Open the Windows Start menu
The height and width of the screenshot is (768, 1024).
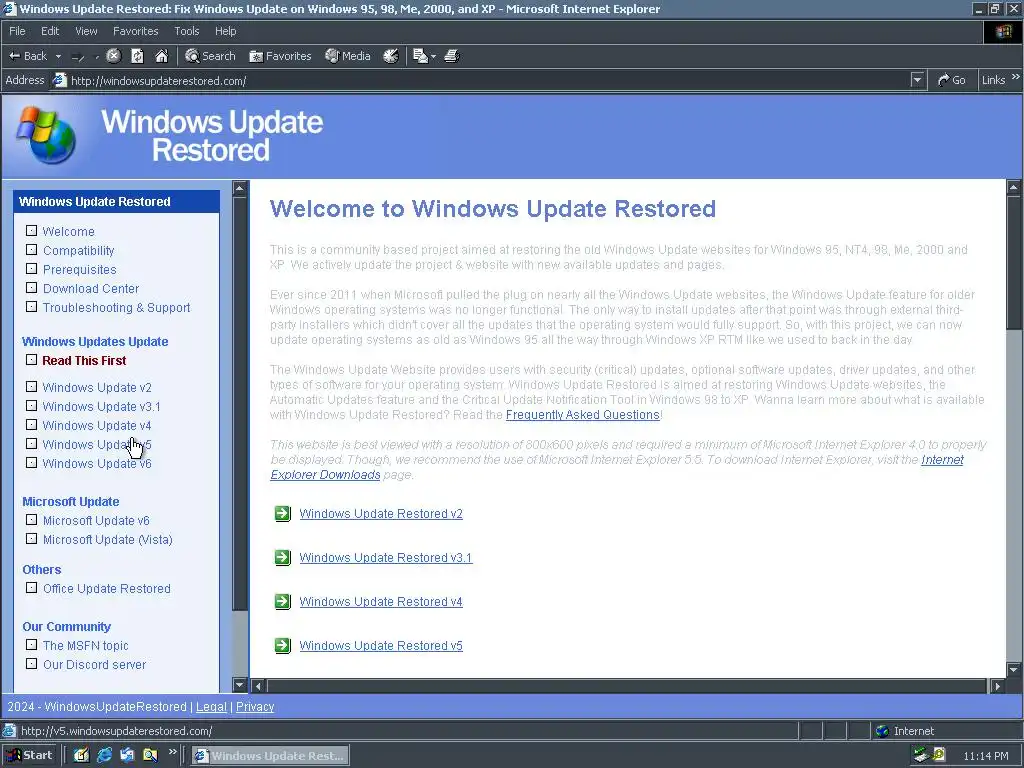(29, 756)
